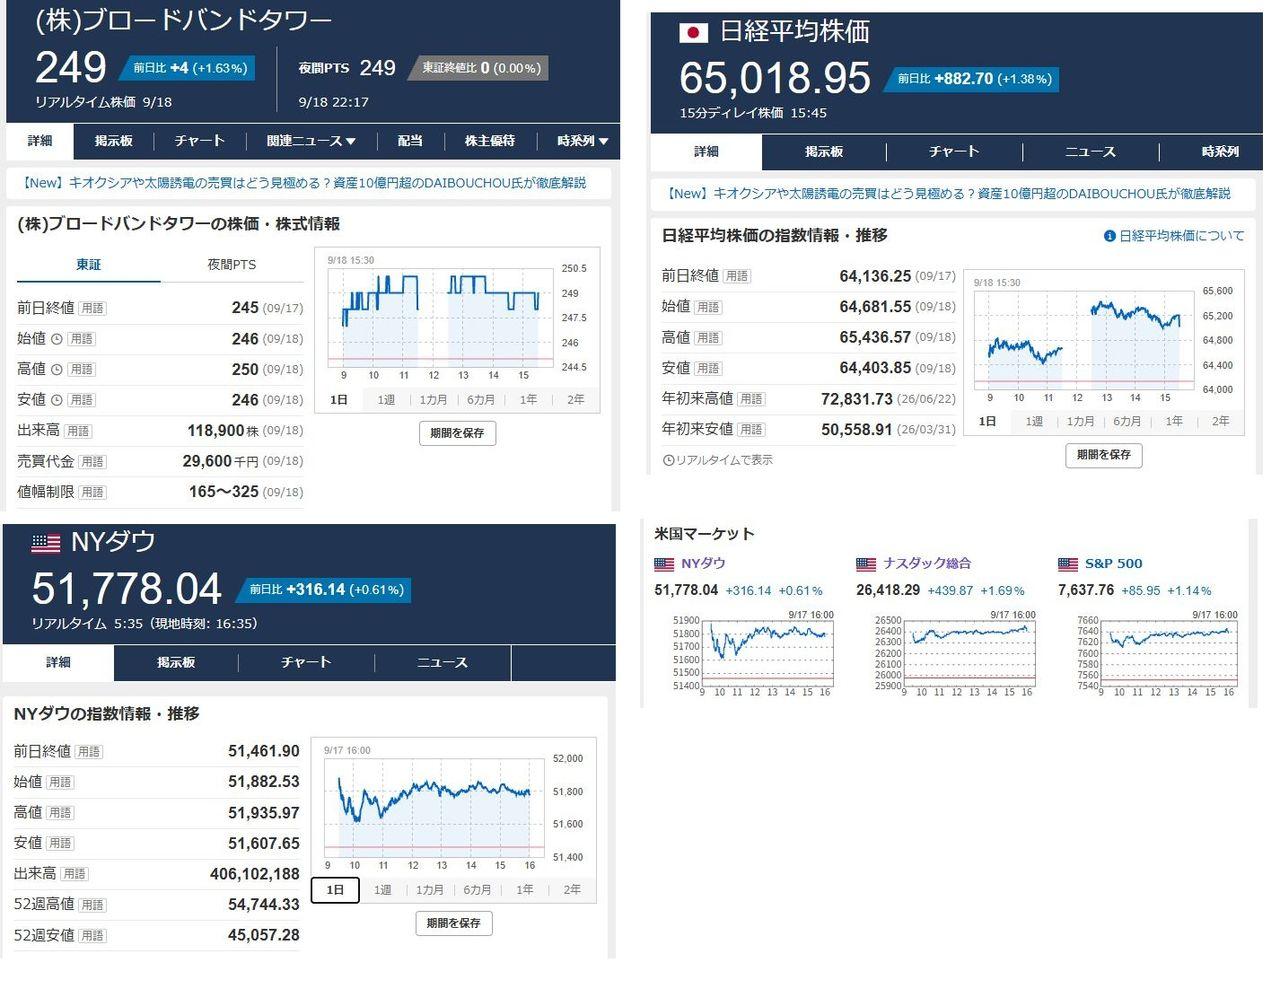Open the チャート tab for NYダウ
The image size is (1280, 987).
point(306,663)
